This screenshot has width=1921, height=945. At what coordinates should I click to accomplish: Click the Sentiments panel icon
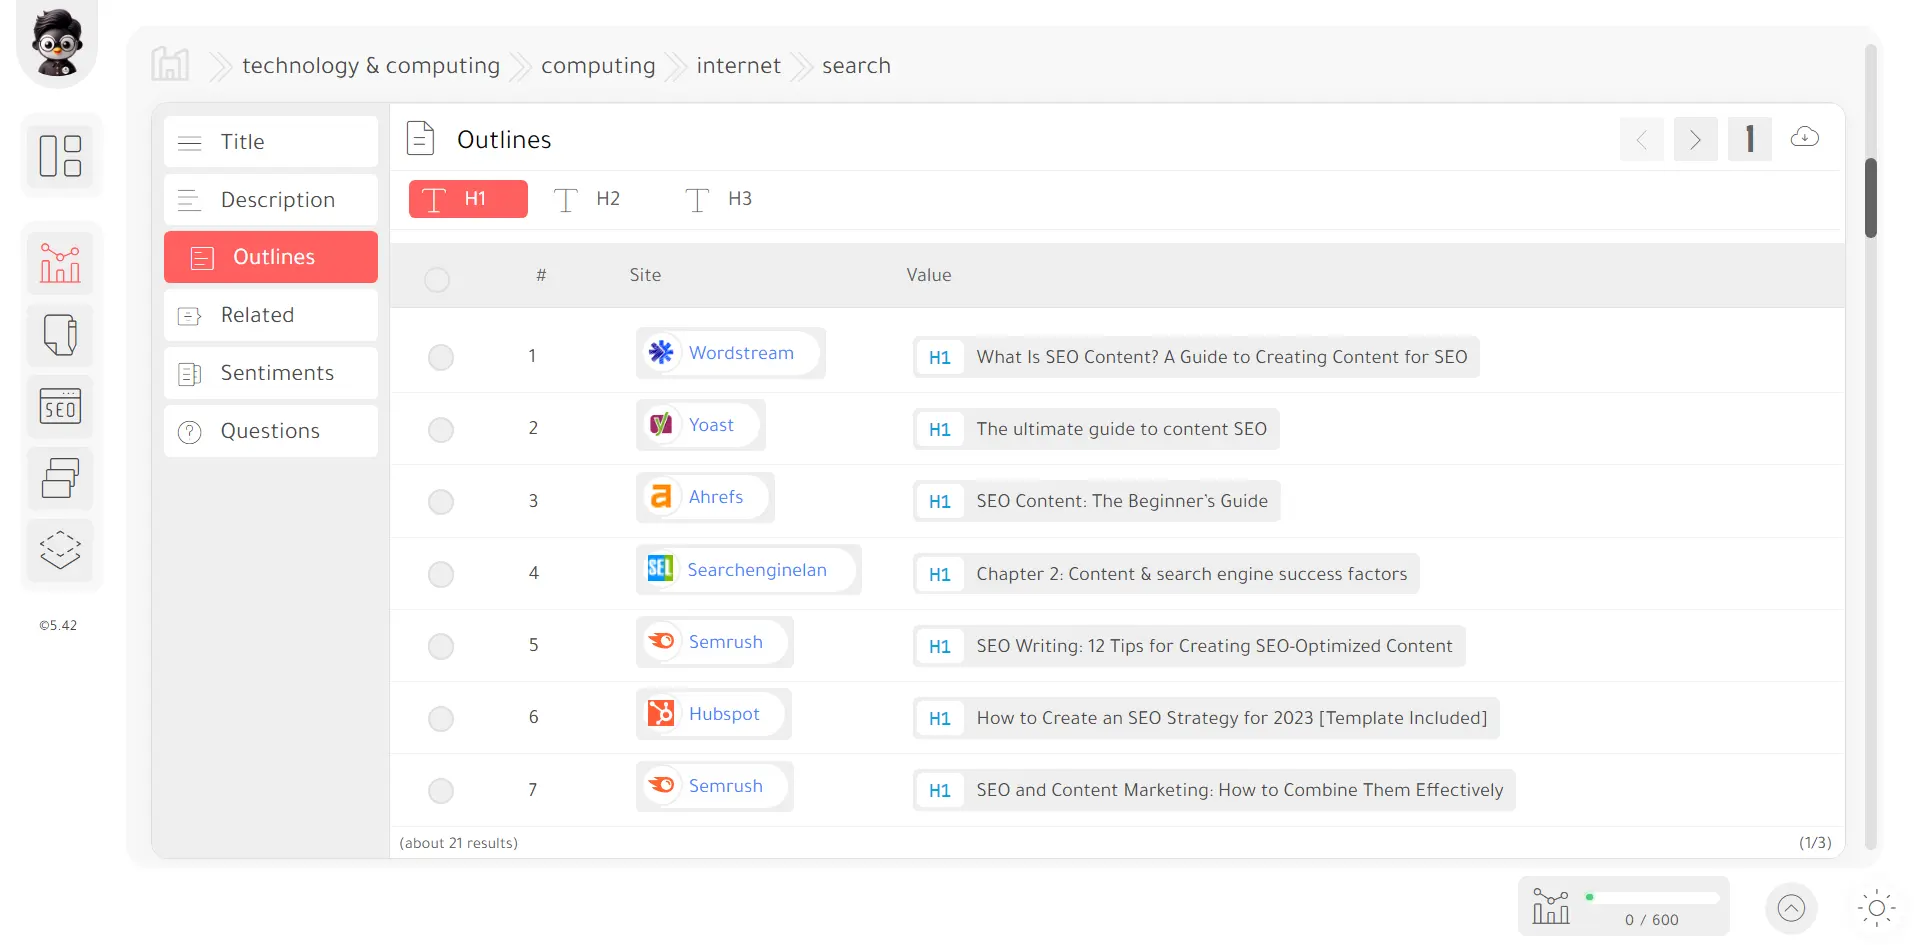[x=190, y=374]
